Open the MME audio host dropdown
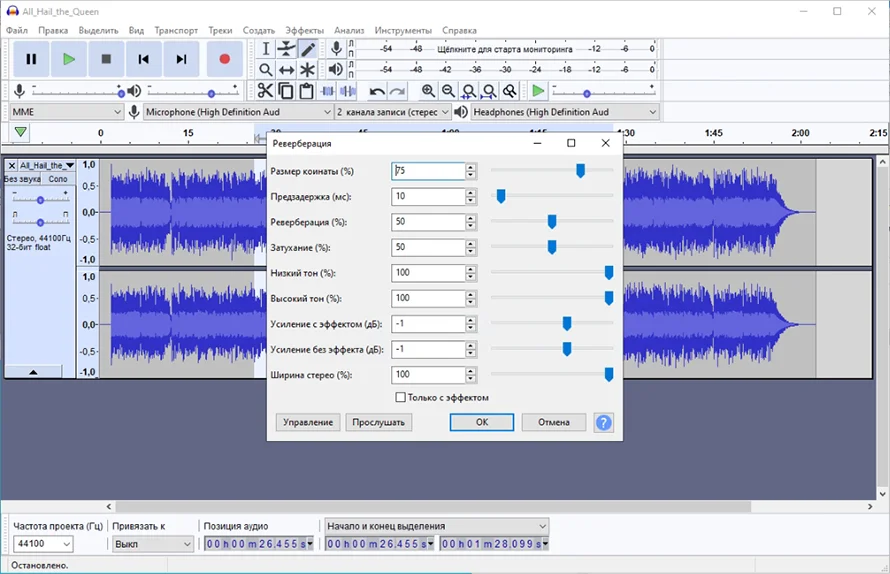 pos(66,112)
